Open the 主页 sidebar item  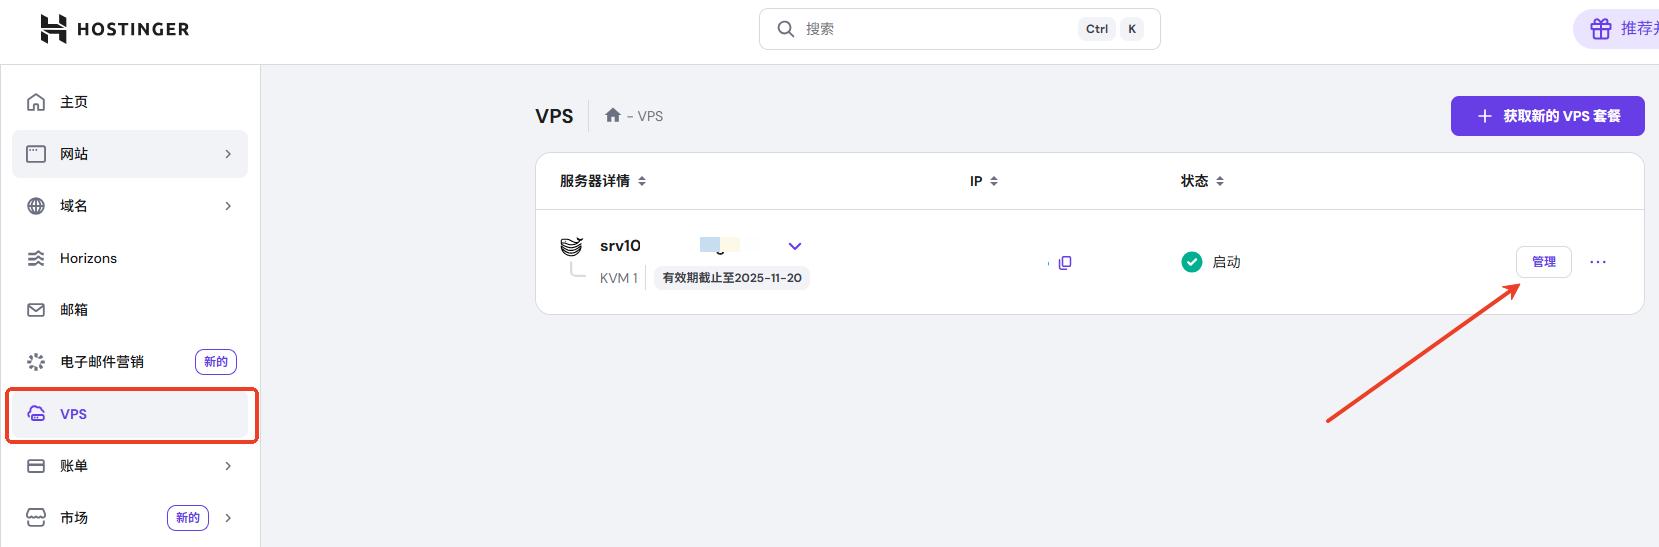[74, 102]
